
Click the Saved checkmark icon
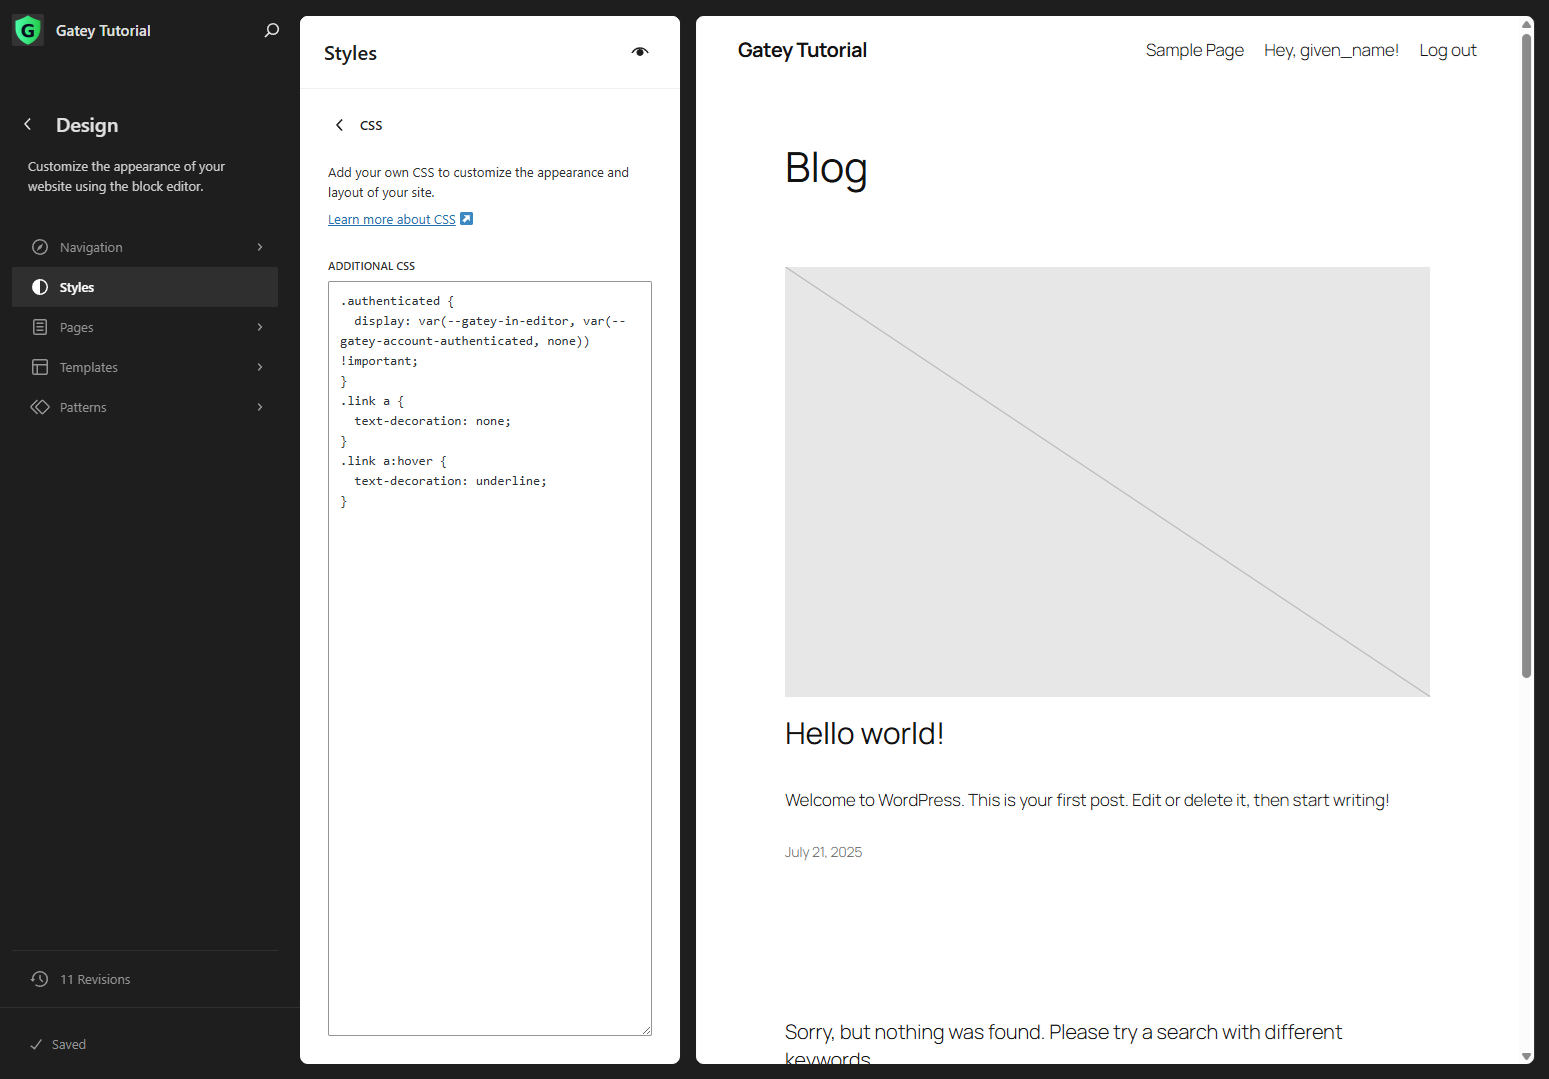pos(36,1044)
